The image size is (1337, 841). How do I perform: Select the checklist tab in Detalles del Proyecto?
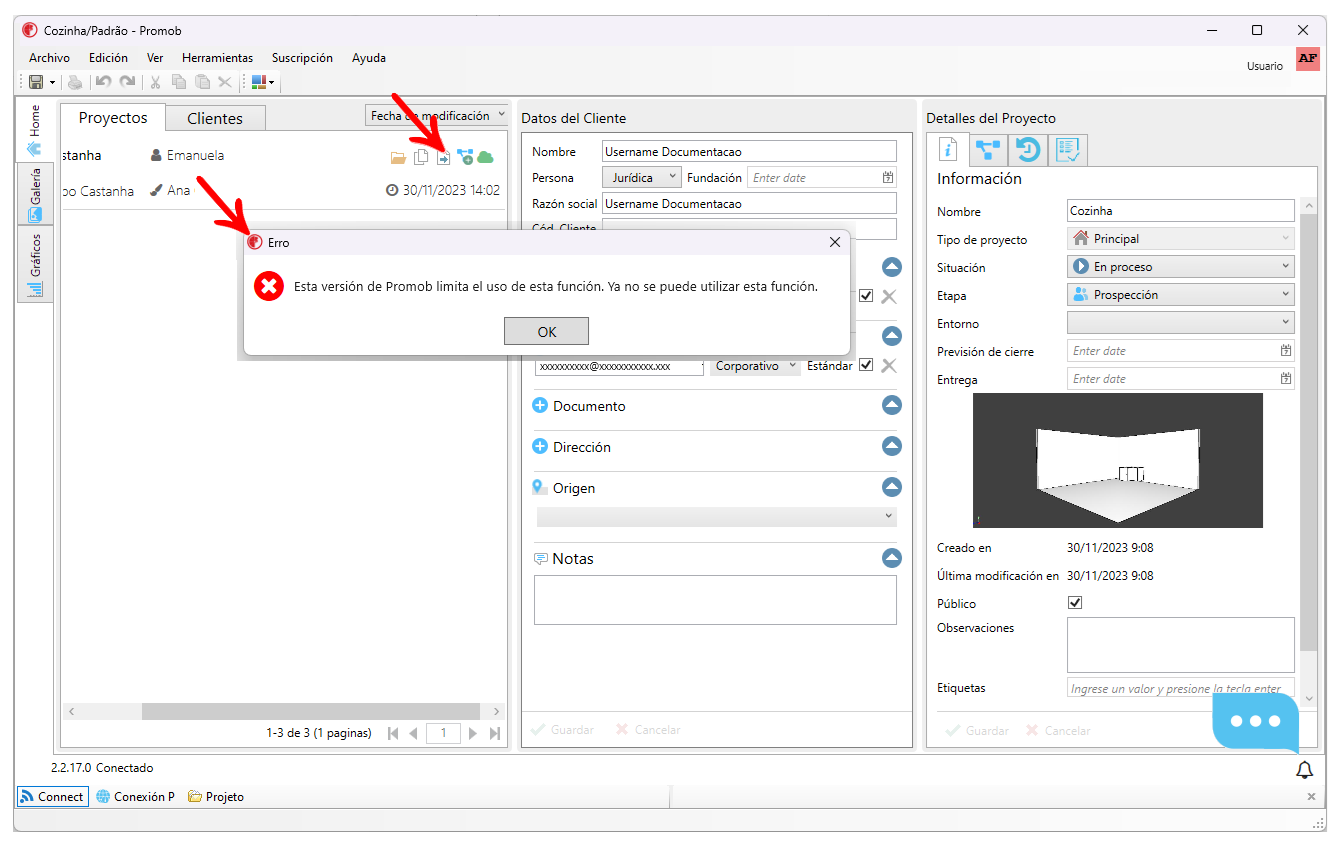coord(1068,150)
